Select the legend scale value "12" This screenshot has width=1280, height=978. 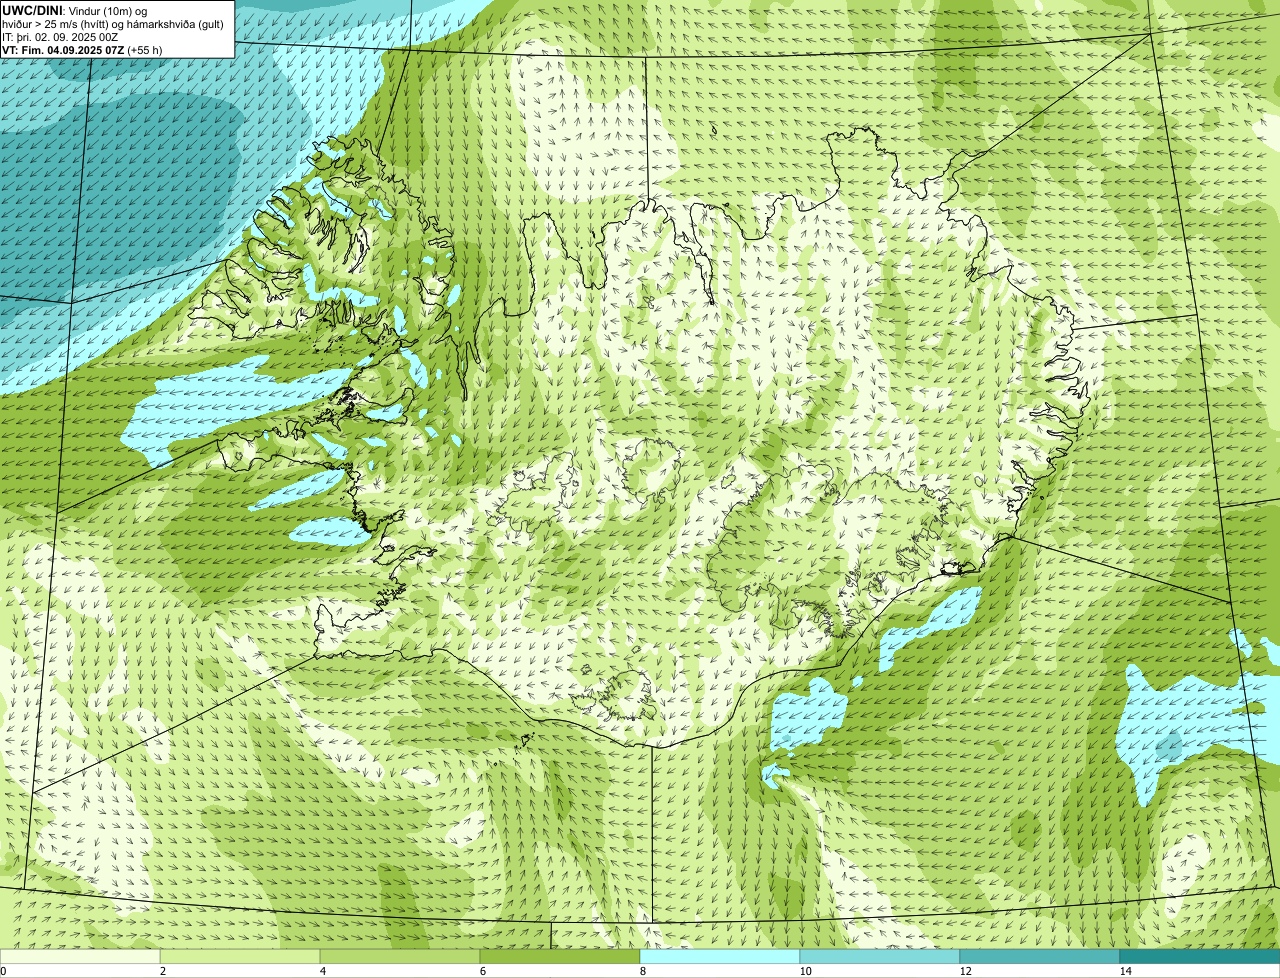[x=965, y=971]
